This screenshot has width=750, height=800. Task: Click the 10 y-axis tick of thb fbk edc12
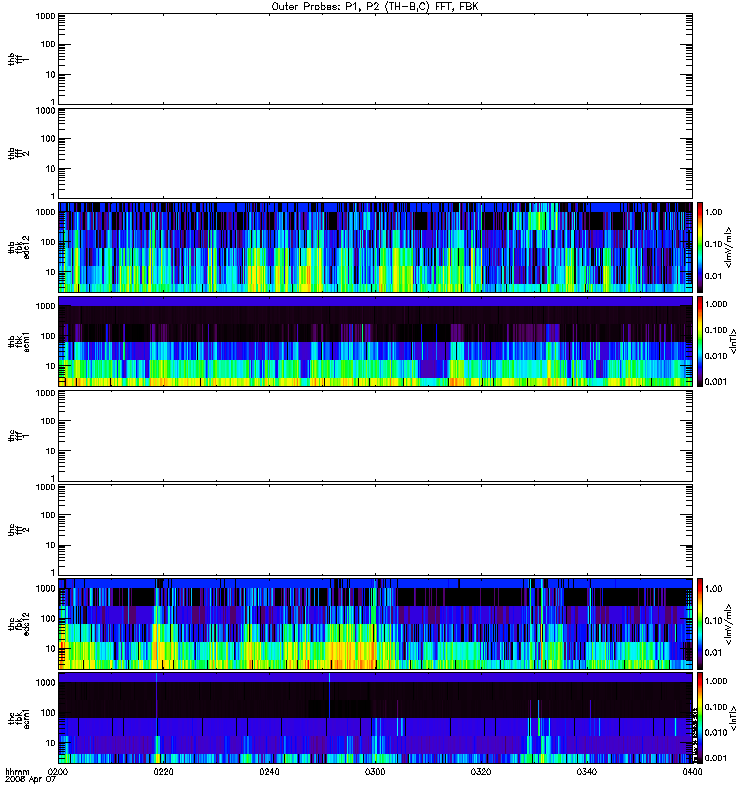click(x=51, y=272)
